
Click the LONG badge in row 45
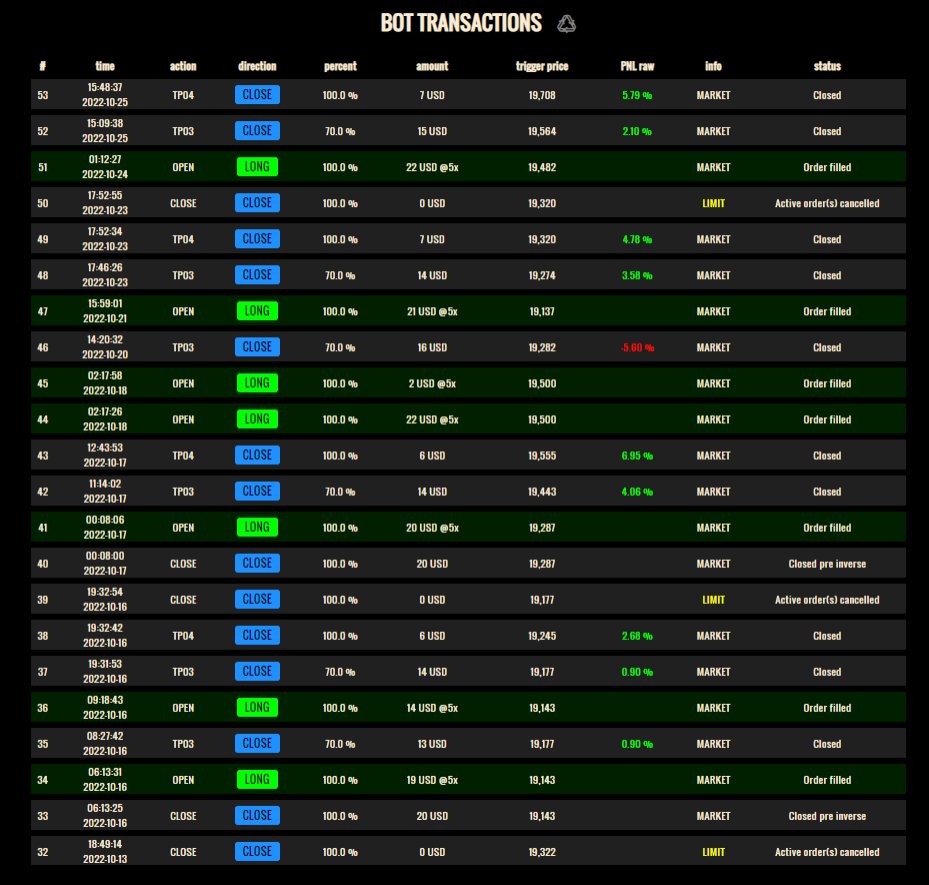point(257,383)
